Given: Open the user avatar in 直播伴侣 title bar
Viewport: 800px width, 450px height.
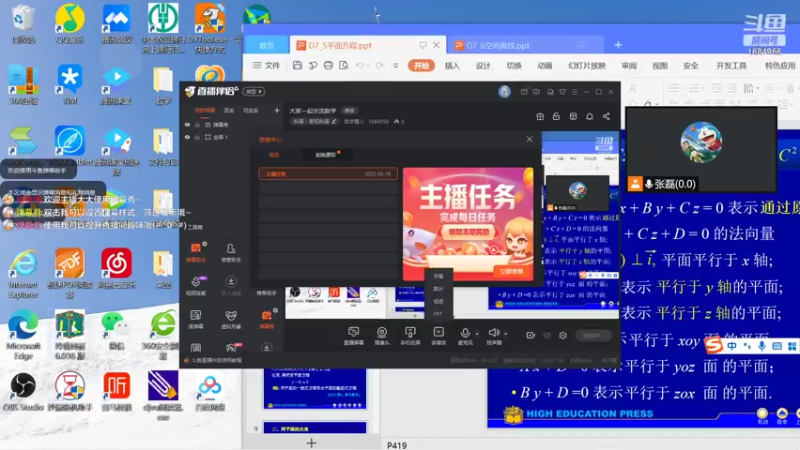Looking at the screenshot, I should coord(505,92).
